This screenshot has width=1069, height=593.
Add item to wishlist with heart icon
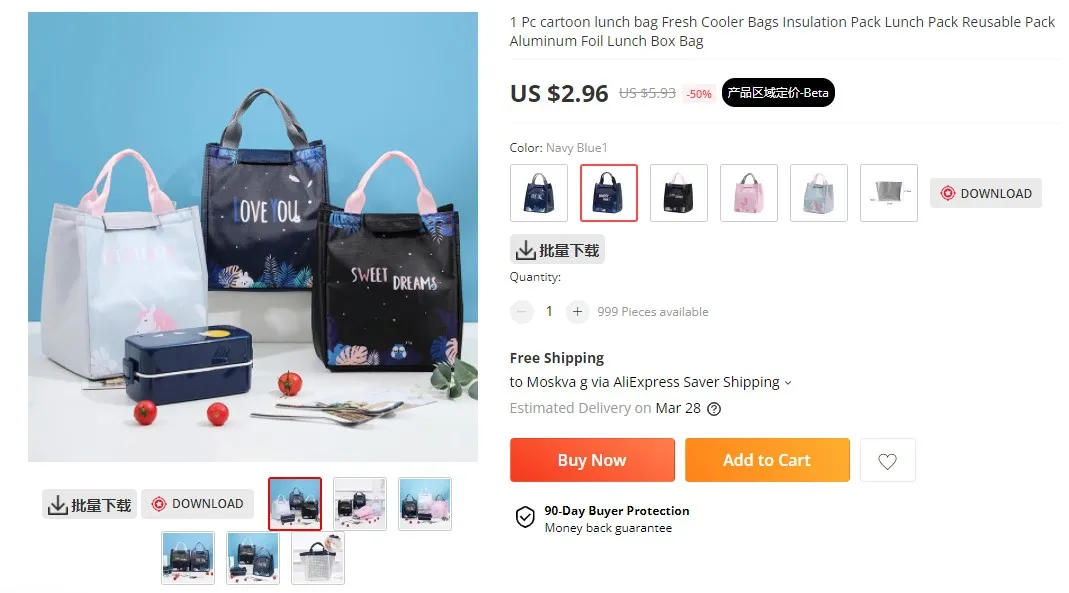887,461
